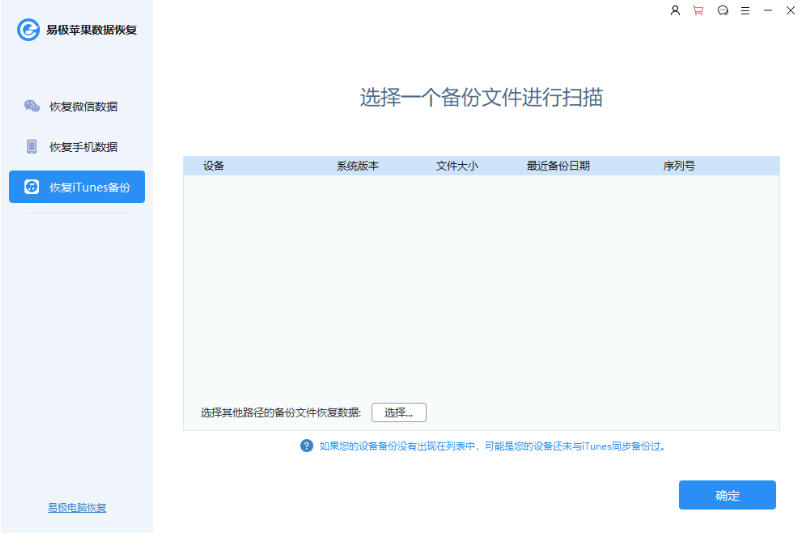This screenshot has width=804, height=537.
Task: Switch to 恢复微信数据 tab
Action: (x=77, y=106)
